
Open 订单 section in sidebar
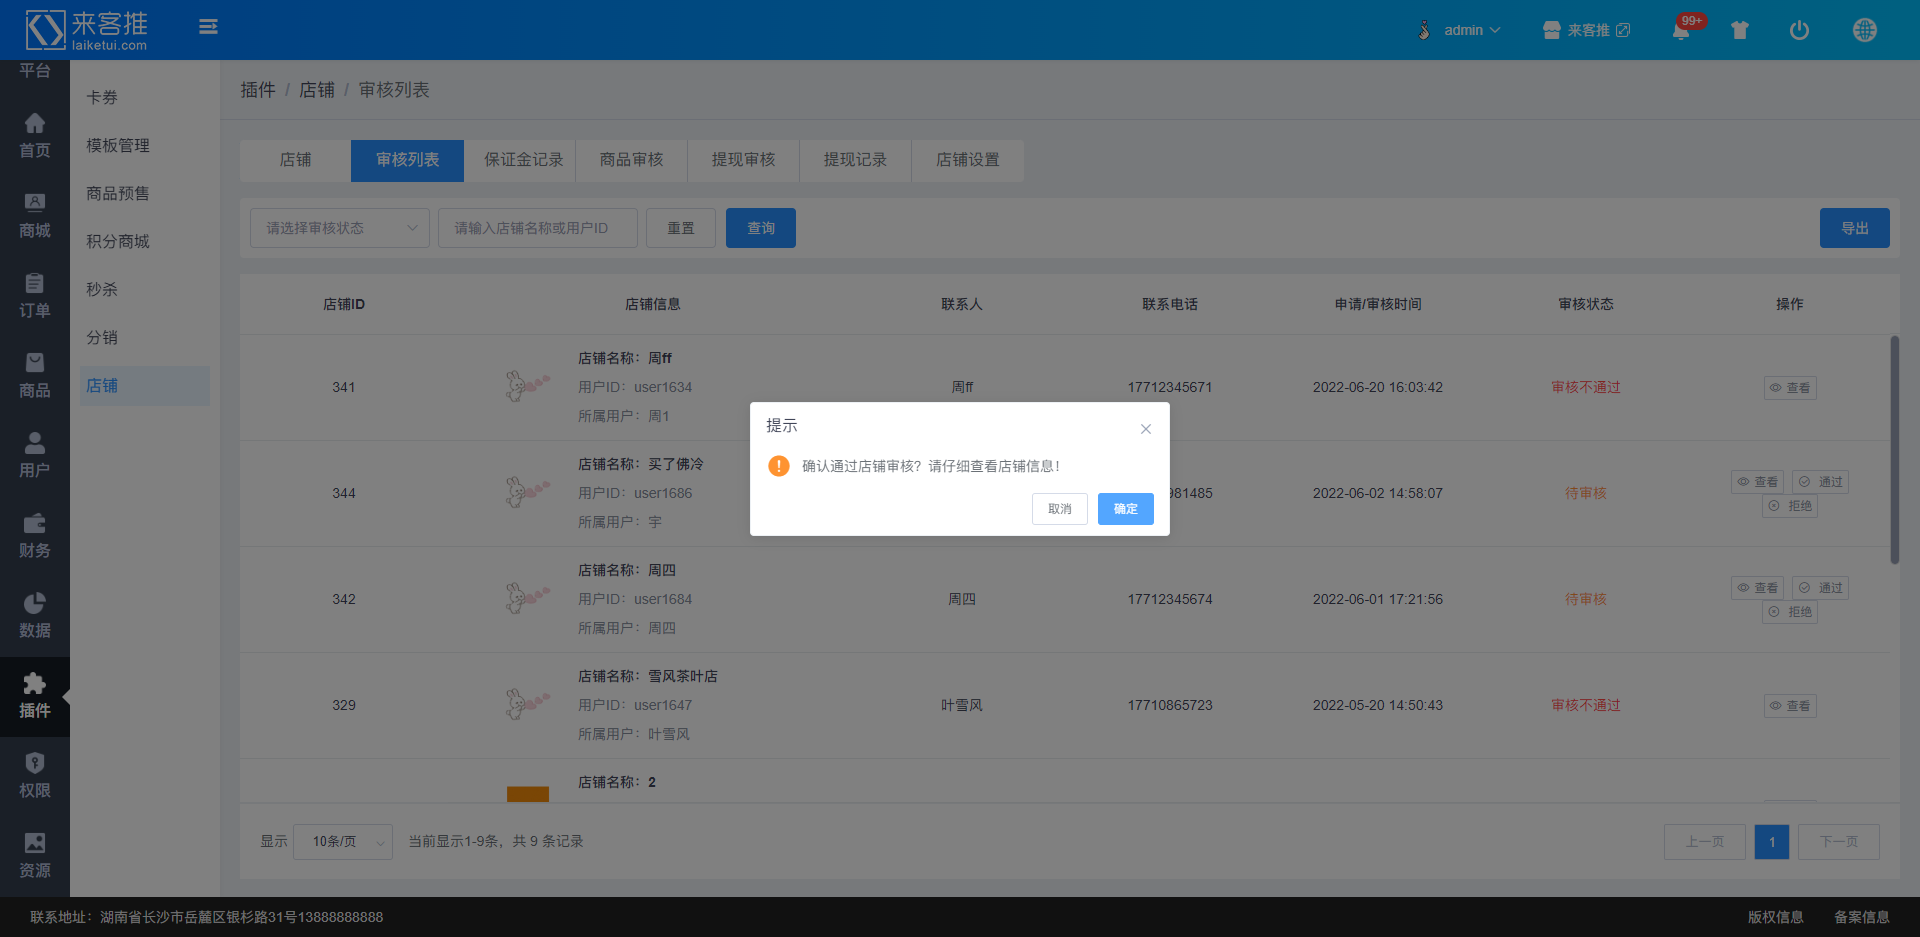pyautogui.click(x=35, y=296)
